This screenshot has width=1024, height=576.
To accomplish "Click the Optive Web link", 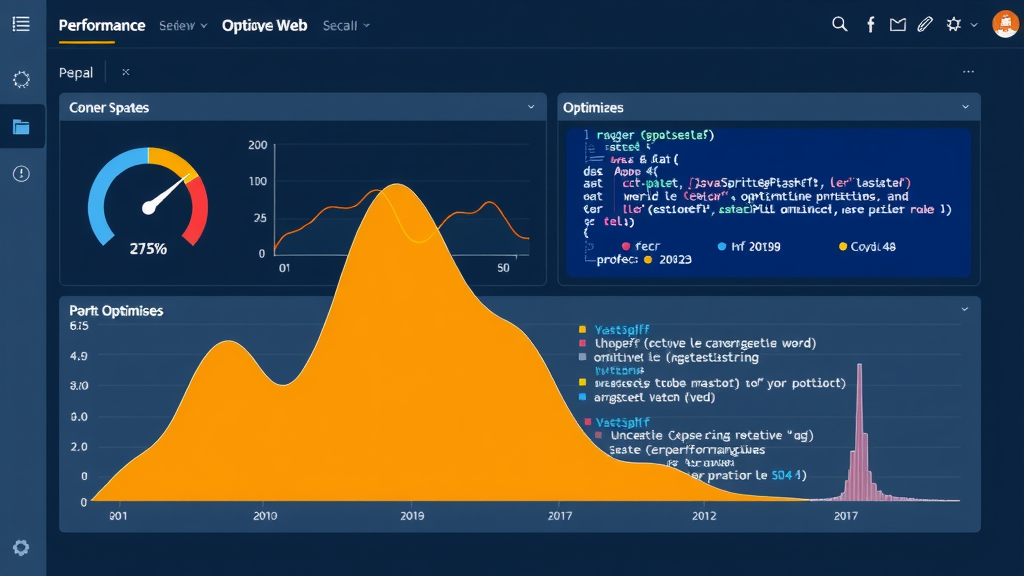I will tap(264, 25).
